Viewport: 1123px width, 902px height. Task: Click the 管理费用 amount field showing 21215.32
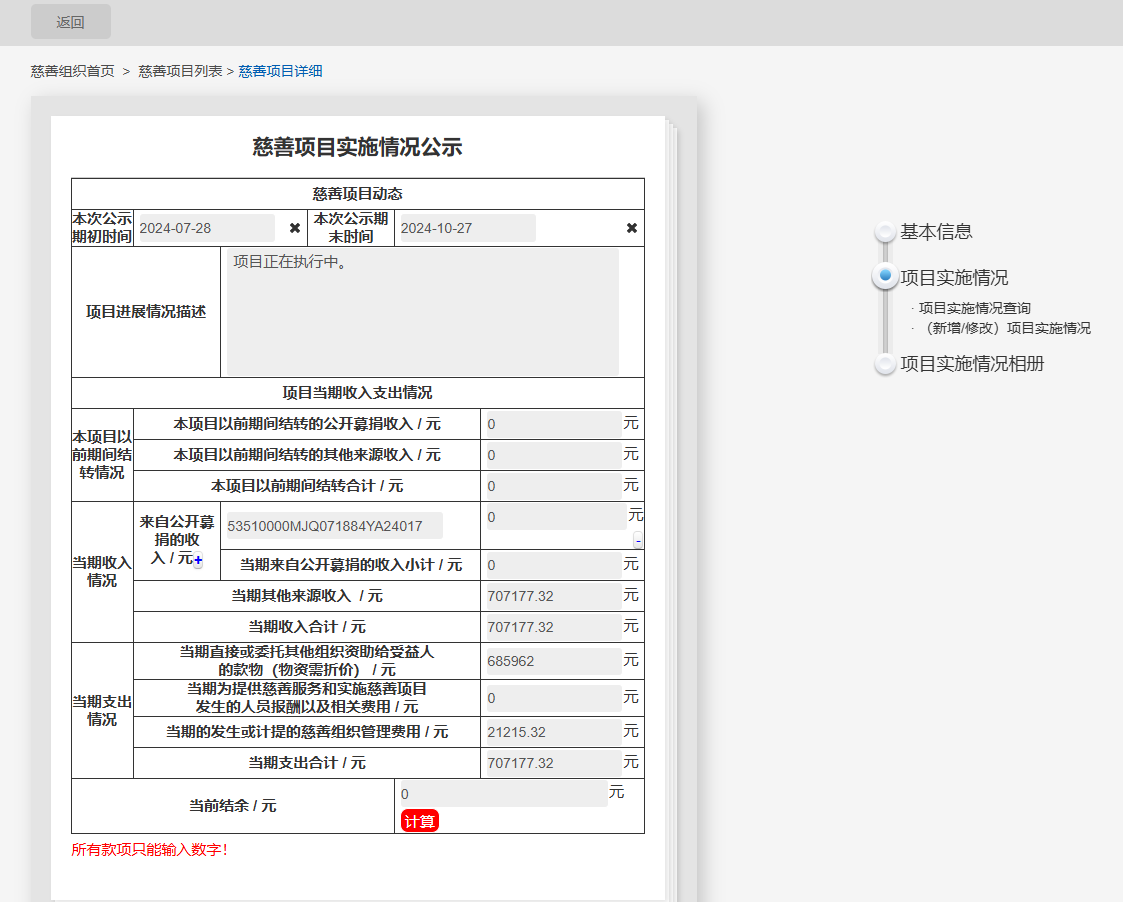(x=553, y=732)
